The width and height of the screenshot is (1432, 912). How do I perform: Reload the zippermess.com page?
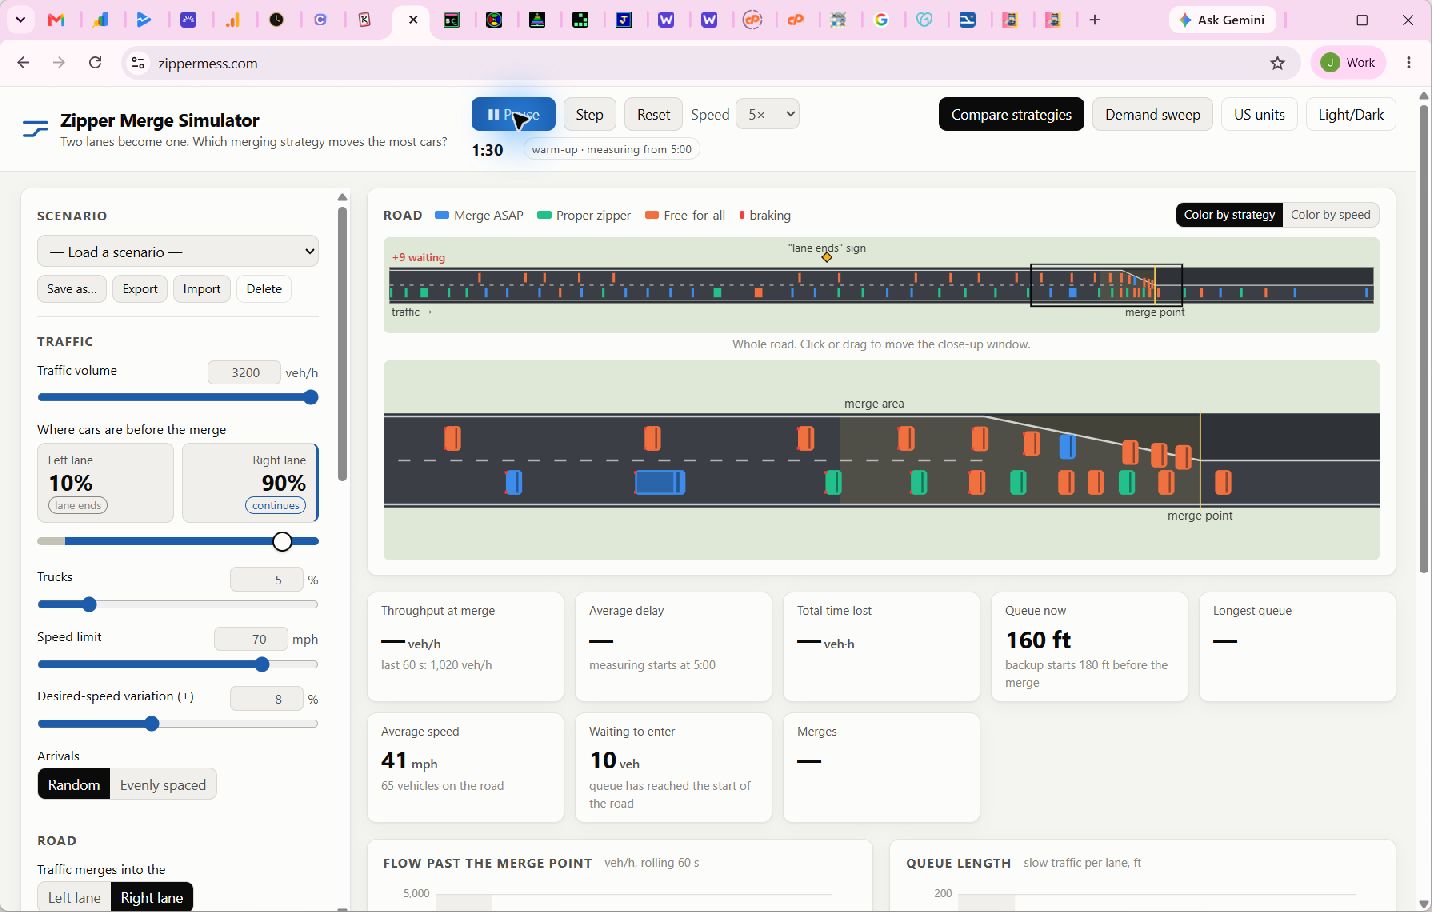[x=95, y=63]
